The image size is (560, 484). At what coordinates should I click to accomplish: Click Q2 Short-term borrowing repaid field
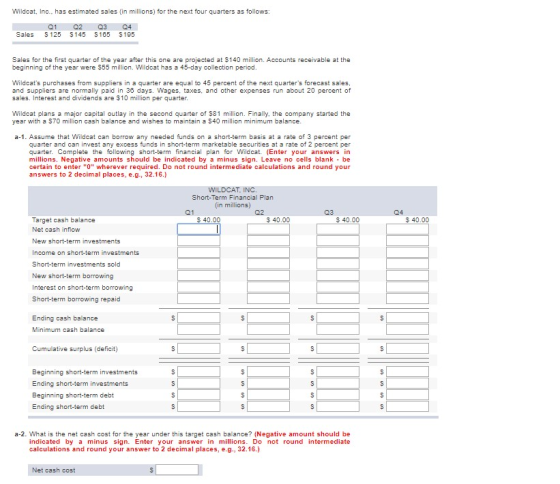(268, 299)
